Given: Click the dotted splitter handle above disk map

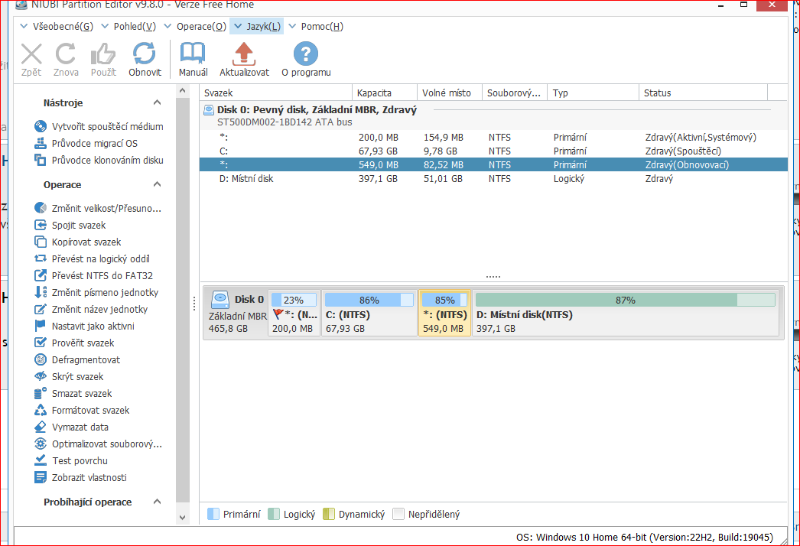Looking at the screenshot, I should [x=493, y=277].
